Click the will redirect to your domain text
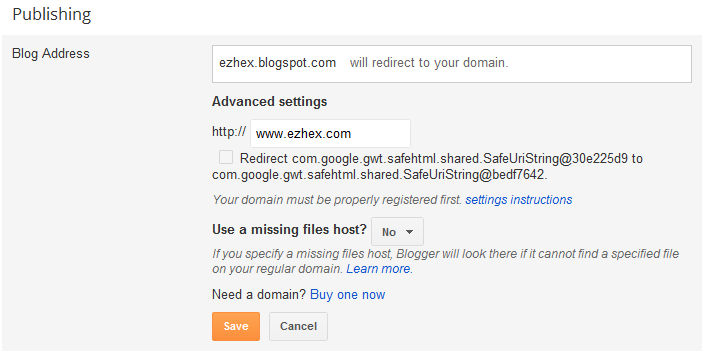This screenshot has width=705, height=361. [429, 62]
